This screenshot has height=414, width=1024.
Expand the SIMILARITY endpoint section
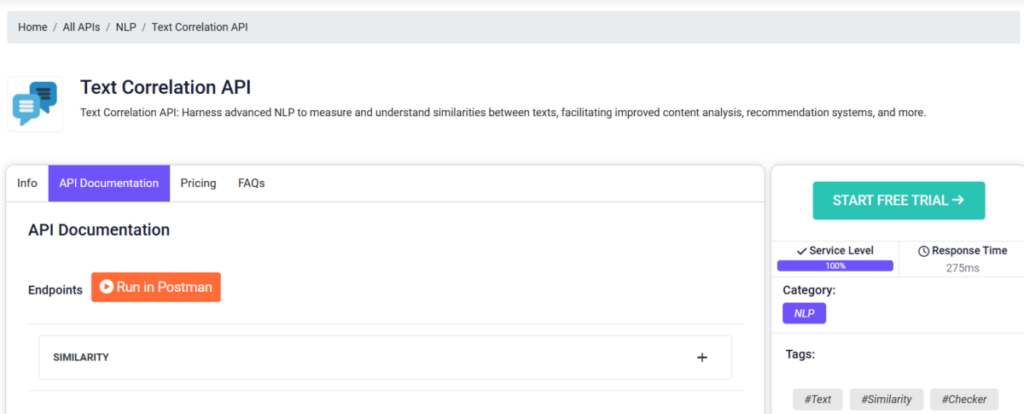(385, 357)
